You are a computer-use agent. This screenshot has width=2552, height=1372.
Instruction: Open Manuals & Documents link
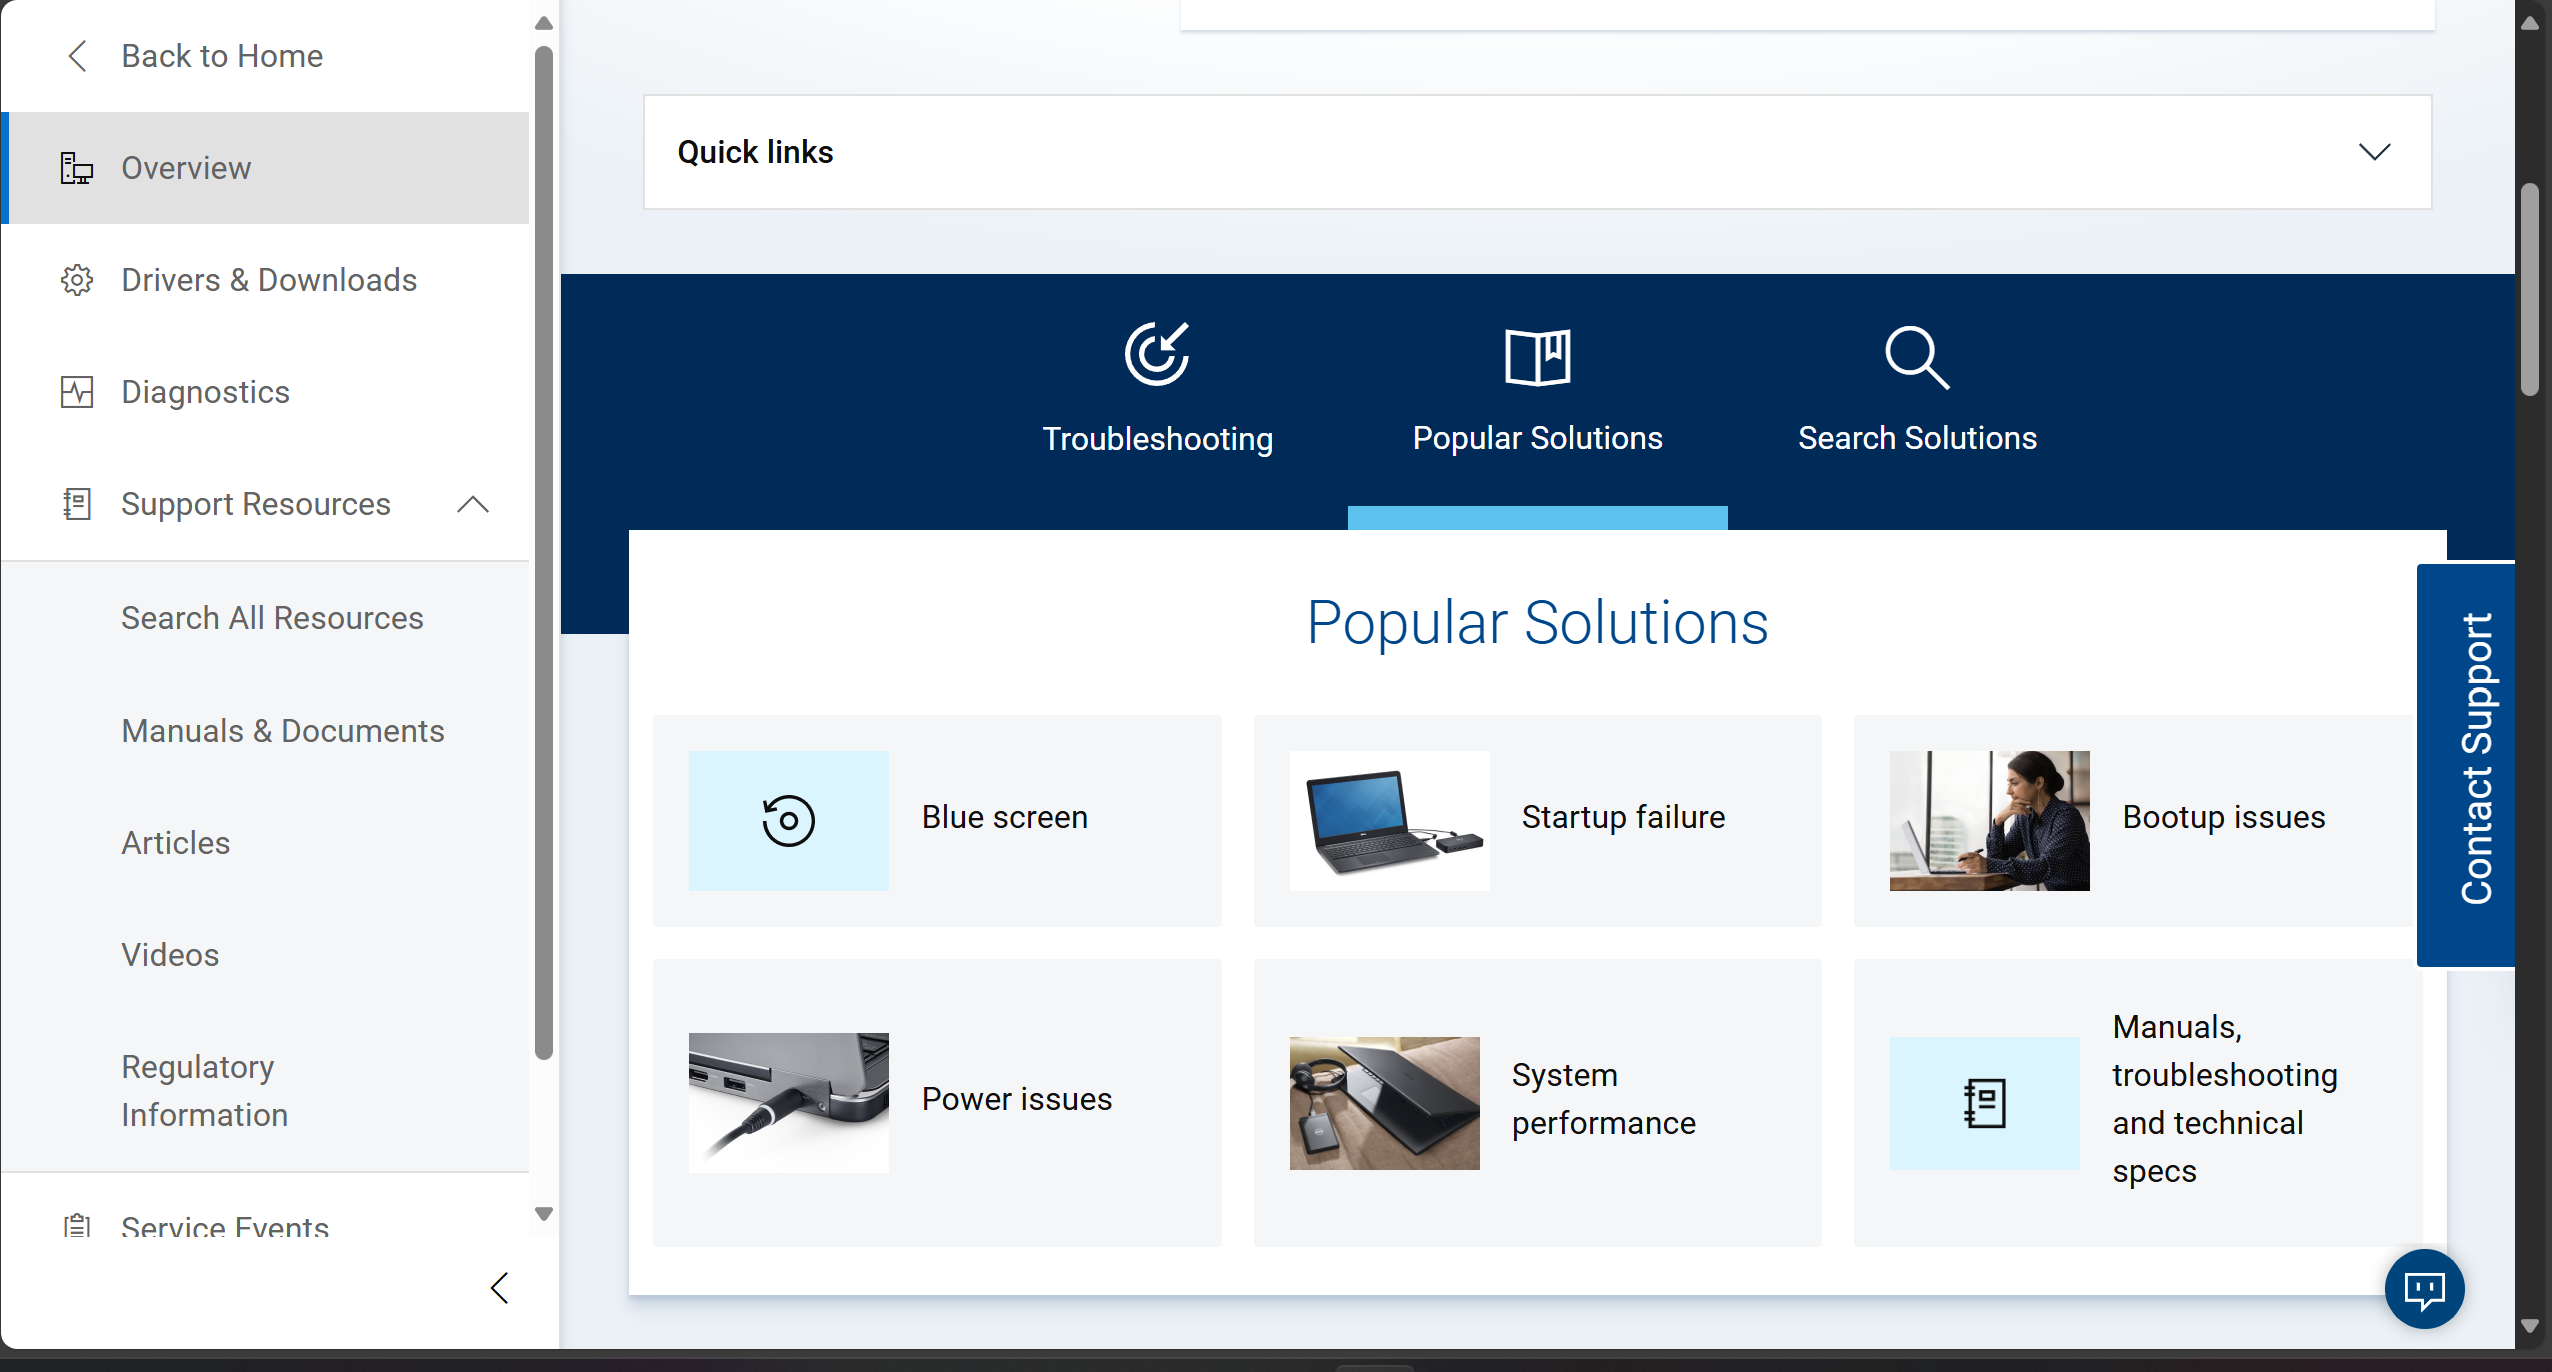coord(283,731)
